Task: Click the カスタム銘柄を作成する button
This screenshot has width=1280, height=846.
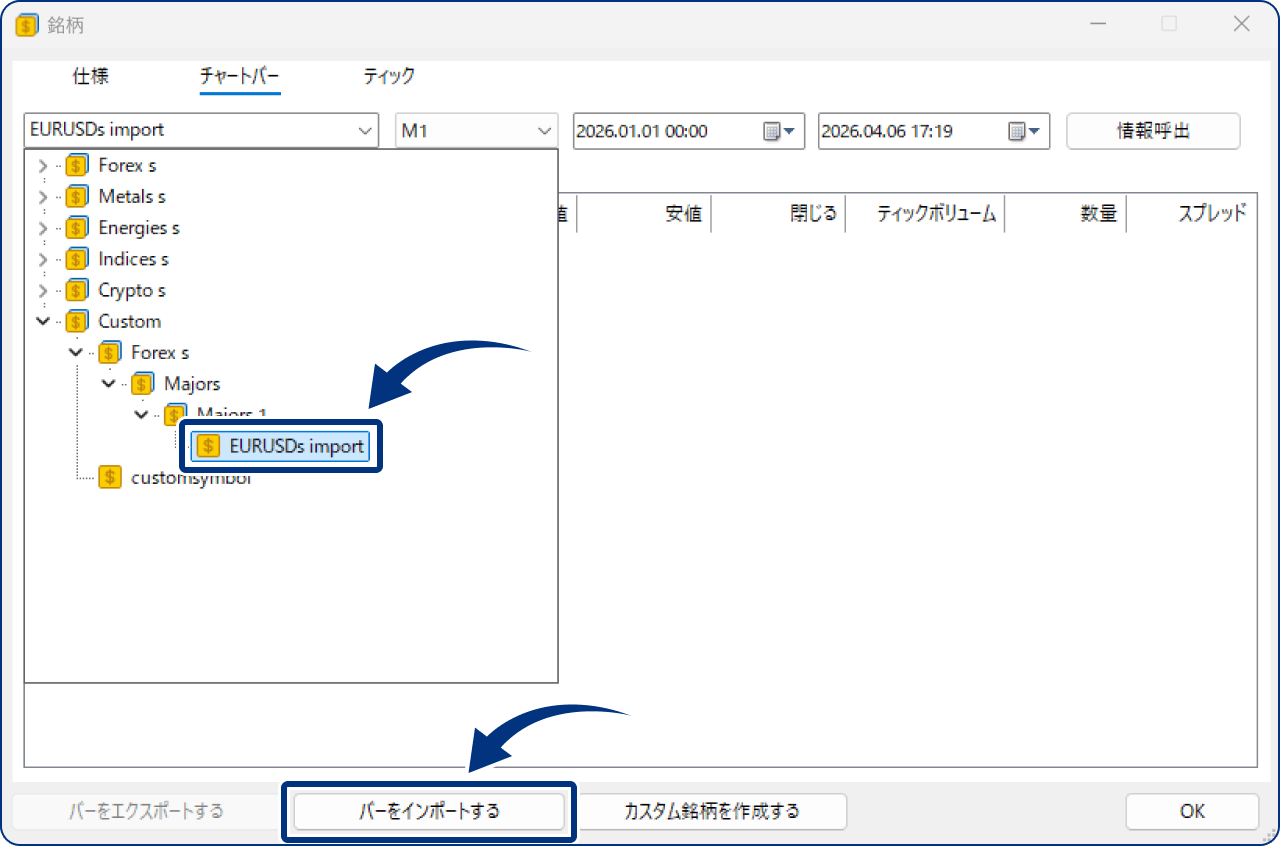Action: 711,811
